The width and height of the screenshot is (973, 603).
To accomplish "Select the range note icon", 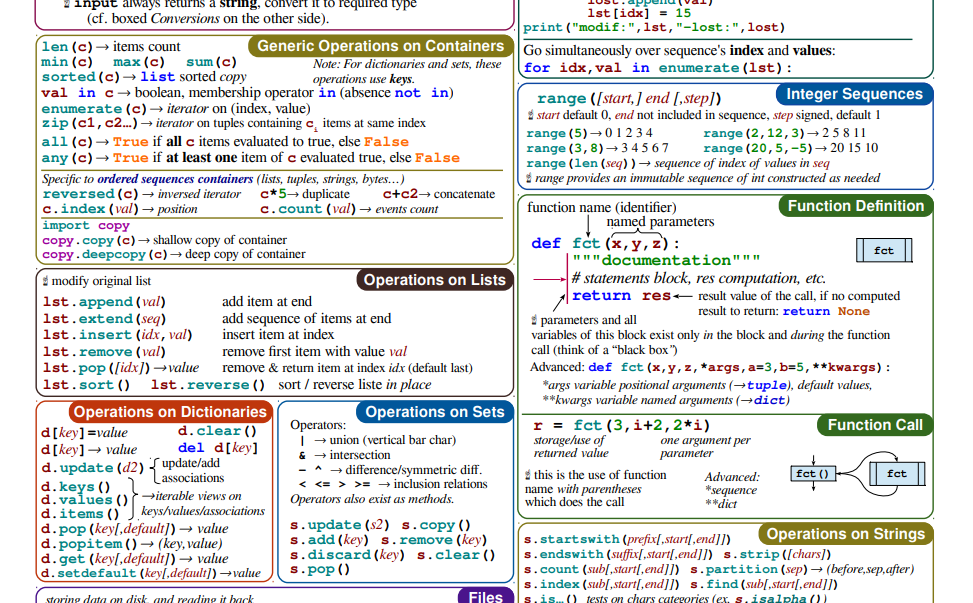I will [x=531, y=180].
